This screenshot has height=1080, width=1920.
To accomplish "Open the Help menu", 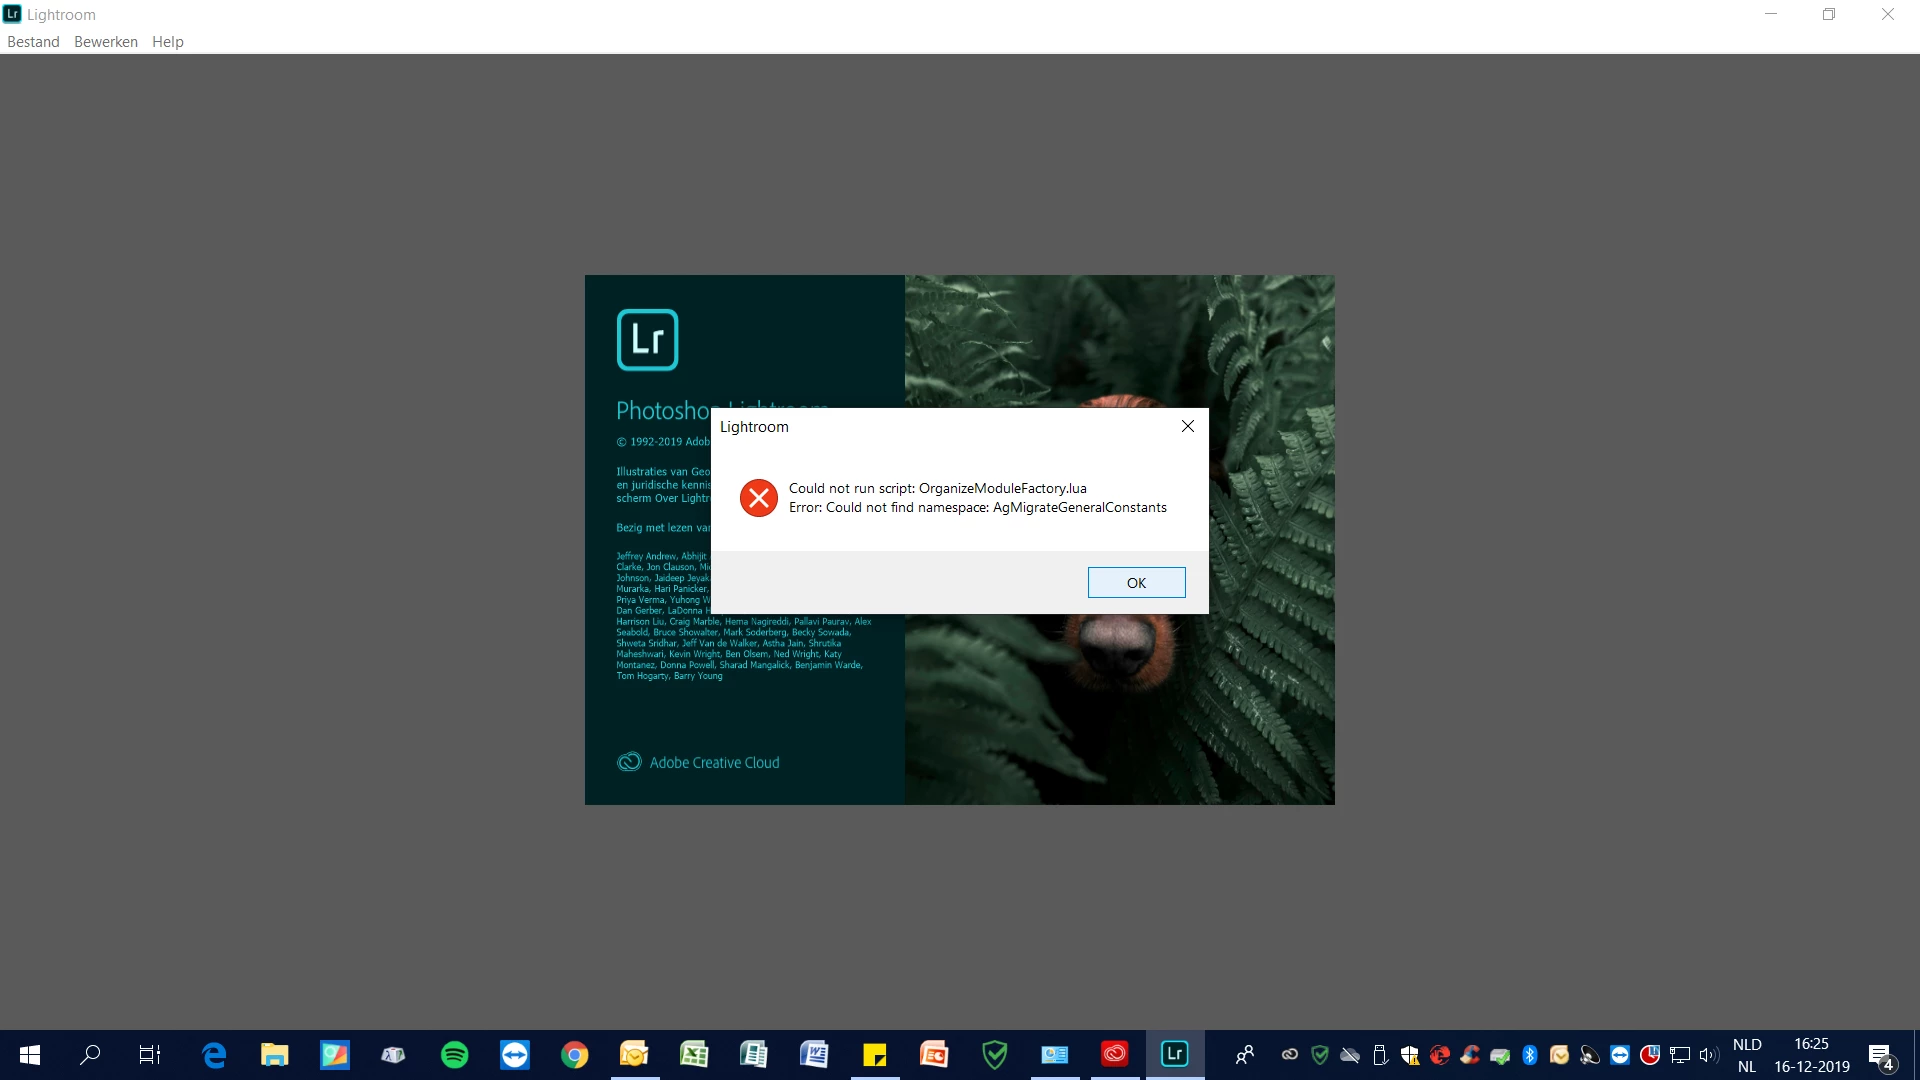I will coord(168,42).
